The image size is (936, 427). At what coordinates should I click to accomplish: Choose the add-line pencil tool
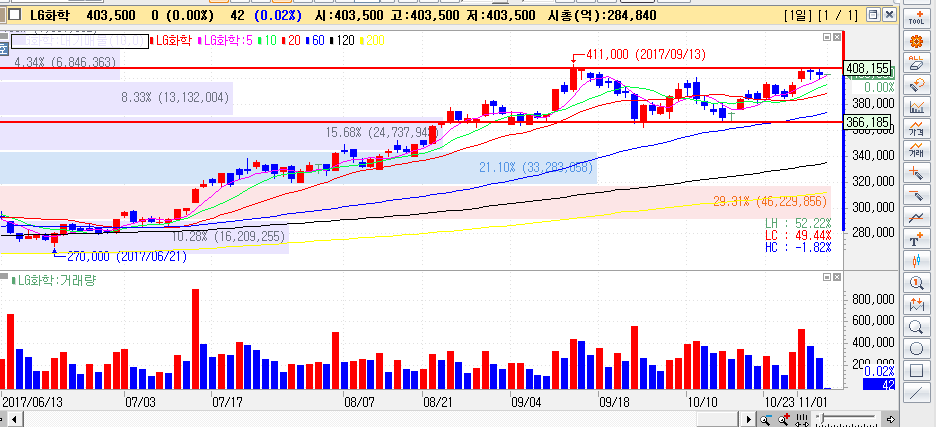click(x=916, y=173)
